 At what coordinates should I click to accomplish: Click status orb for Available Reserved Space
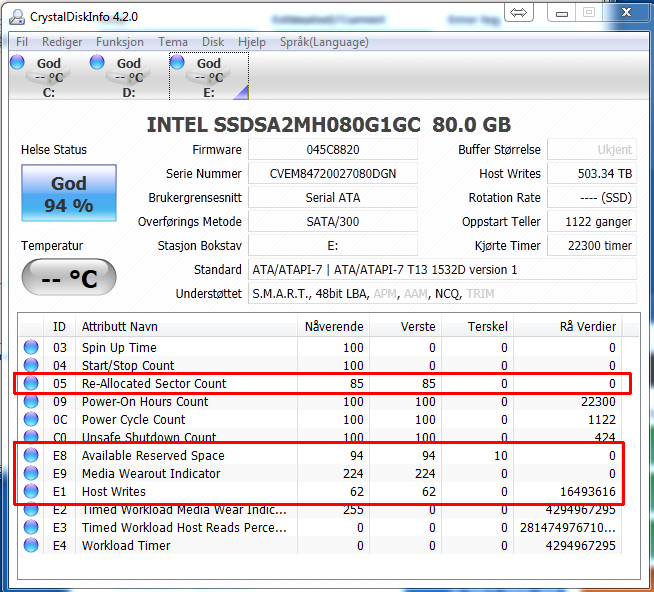31,455
